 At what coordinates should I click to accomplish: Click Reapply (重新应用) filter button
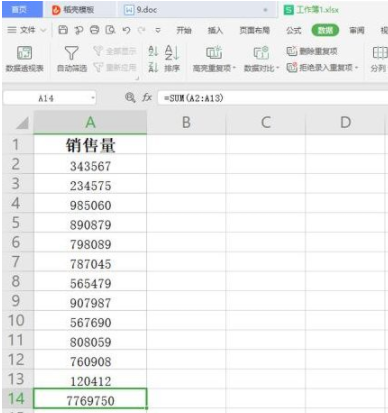[115, 68]
